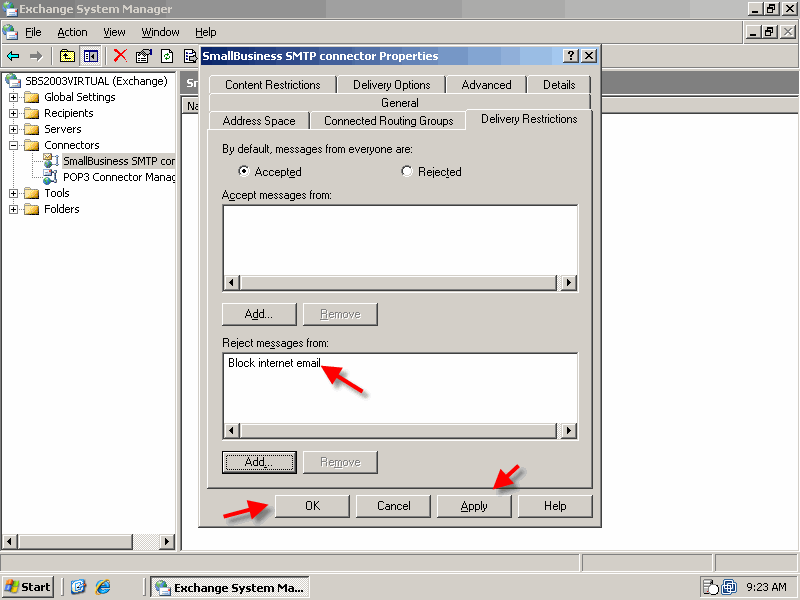800x600 pixels.
Task: Click the dialog's question mark help icon
Action: (x=571, y=56)
